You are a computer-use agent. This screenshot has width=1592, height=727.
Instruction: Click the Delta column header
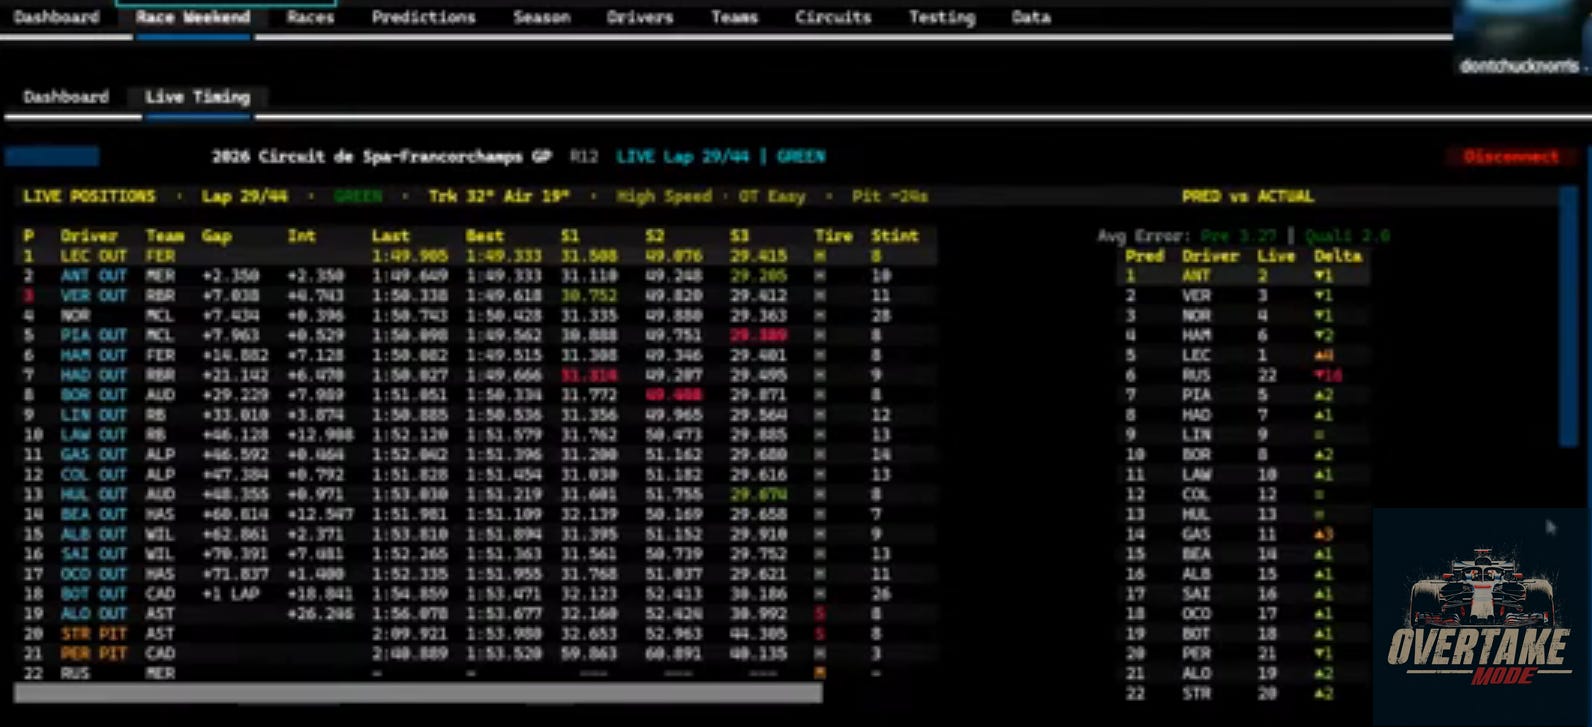(x=1338, y=256)
